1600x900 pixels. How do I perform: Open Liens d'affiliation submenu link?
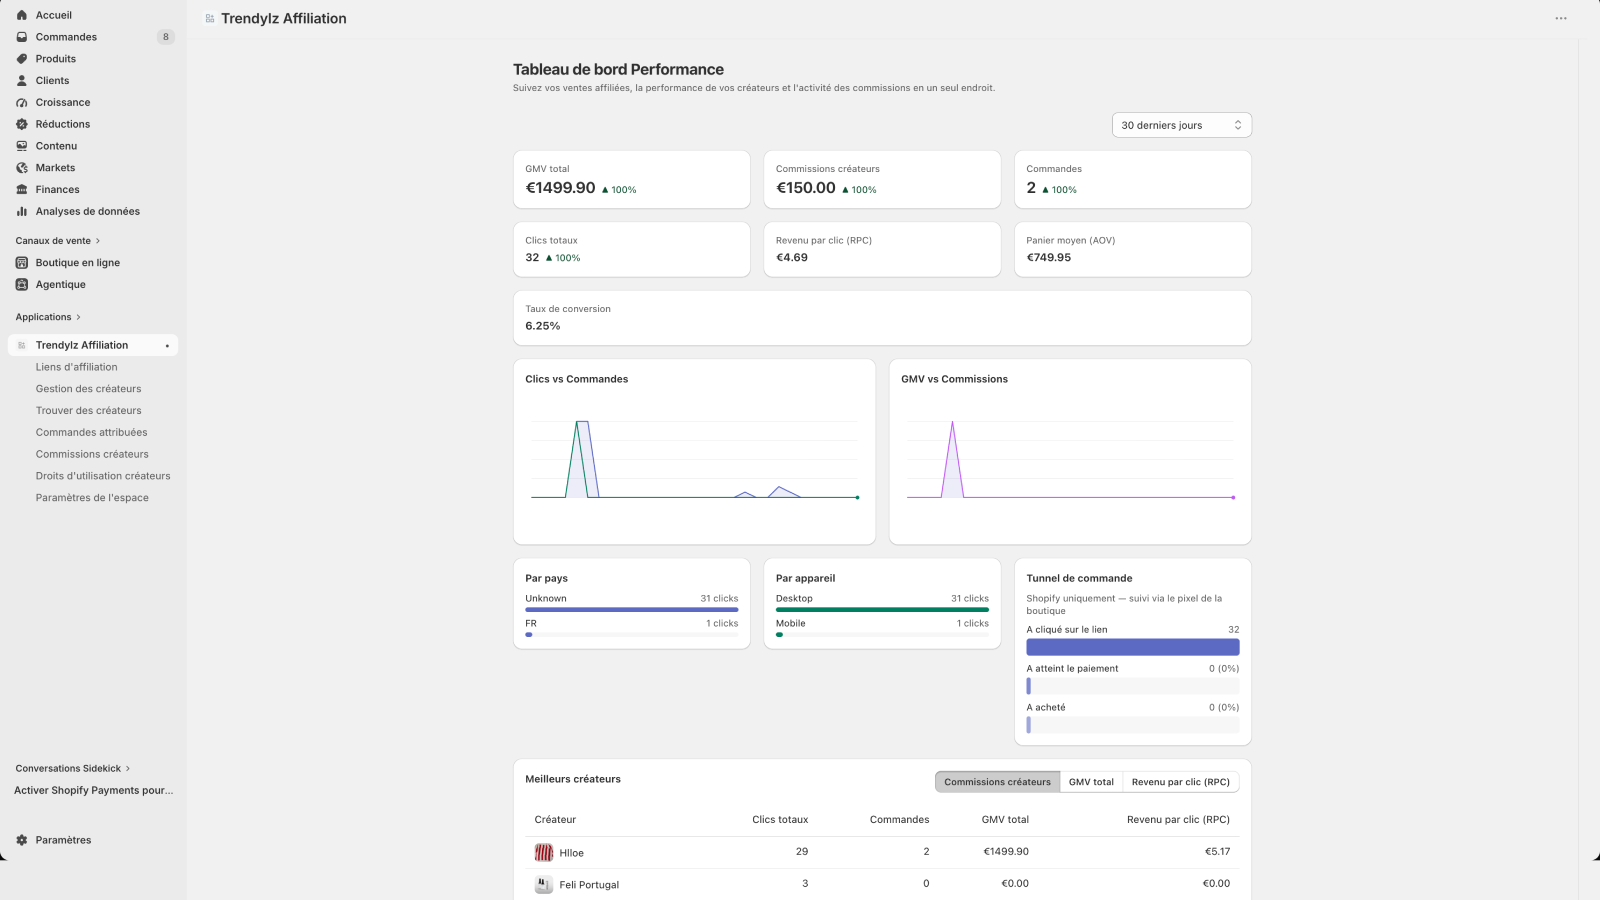(x=77, y=367)
